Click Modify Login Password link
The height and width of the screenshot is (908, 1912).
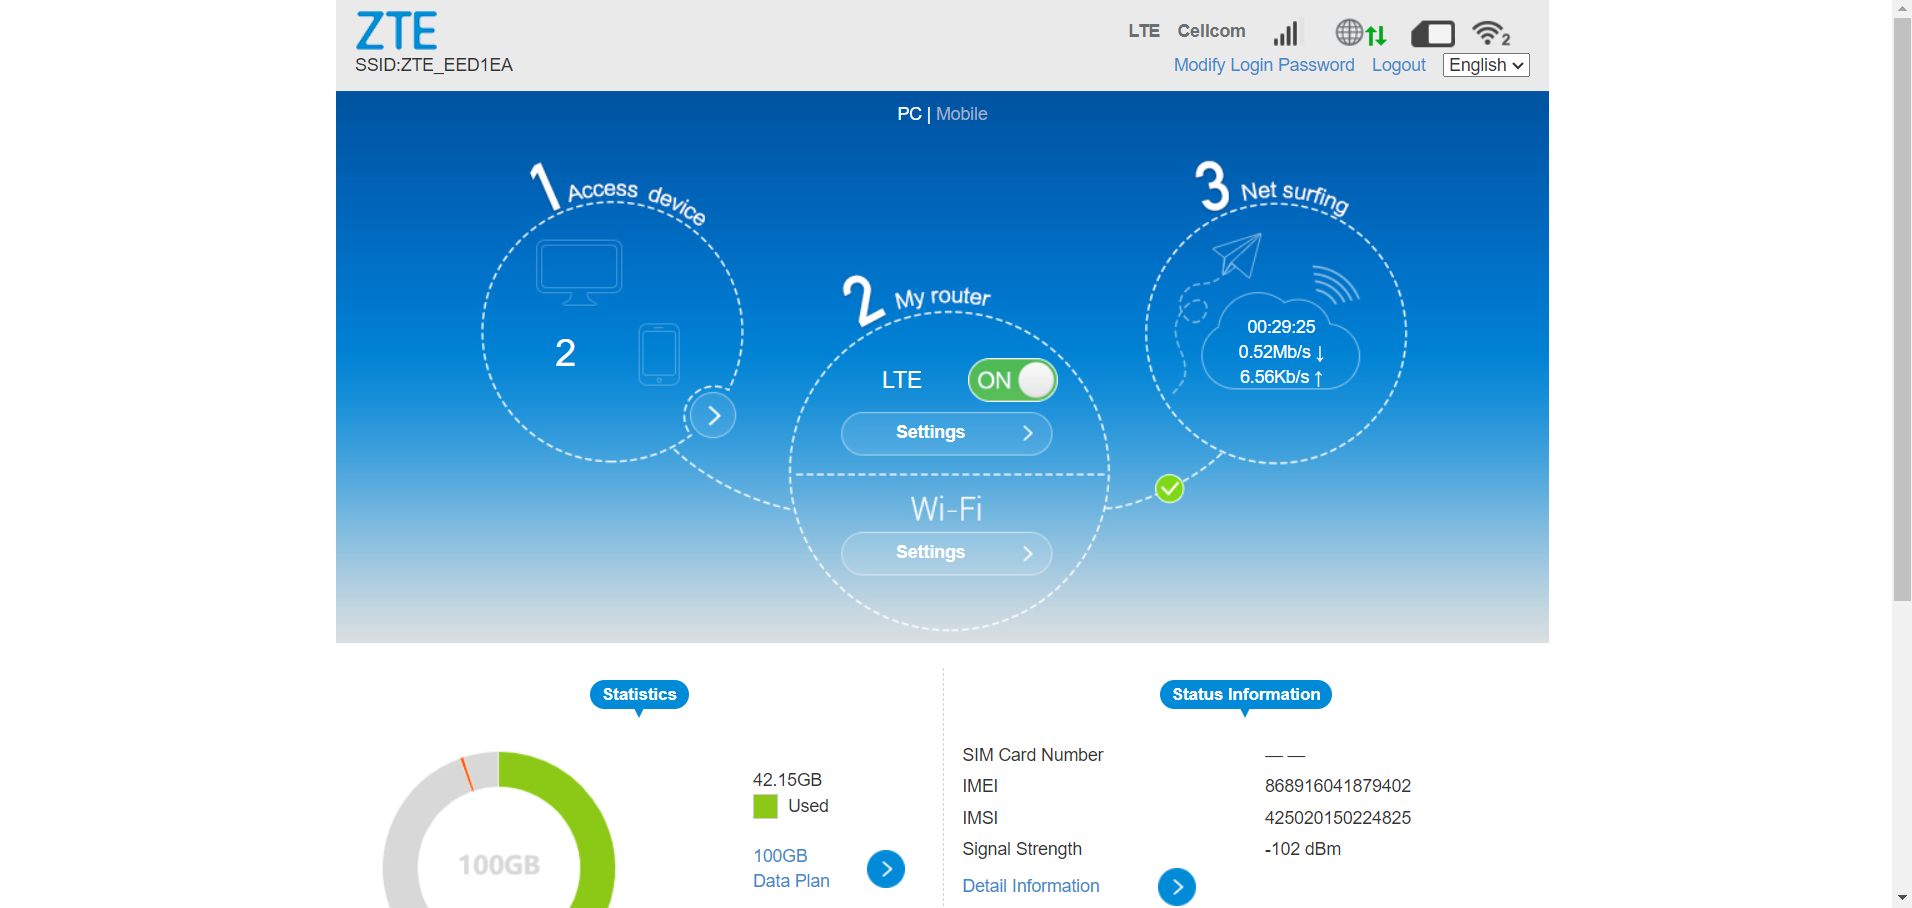pyautogui.click(x=1264, y=65)
